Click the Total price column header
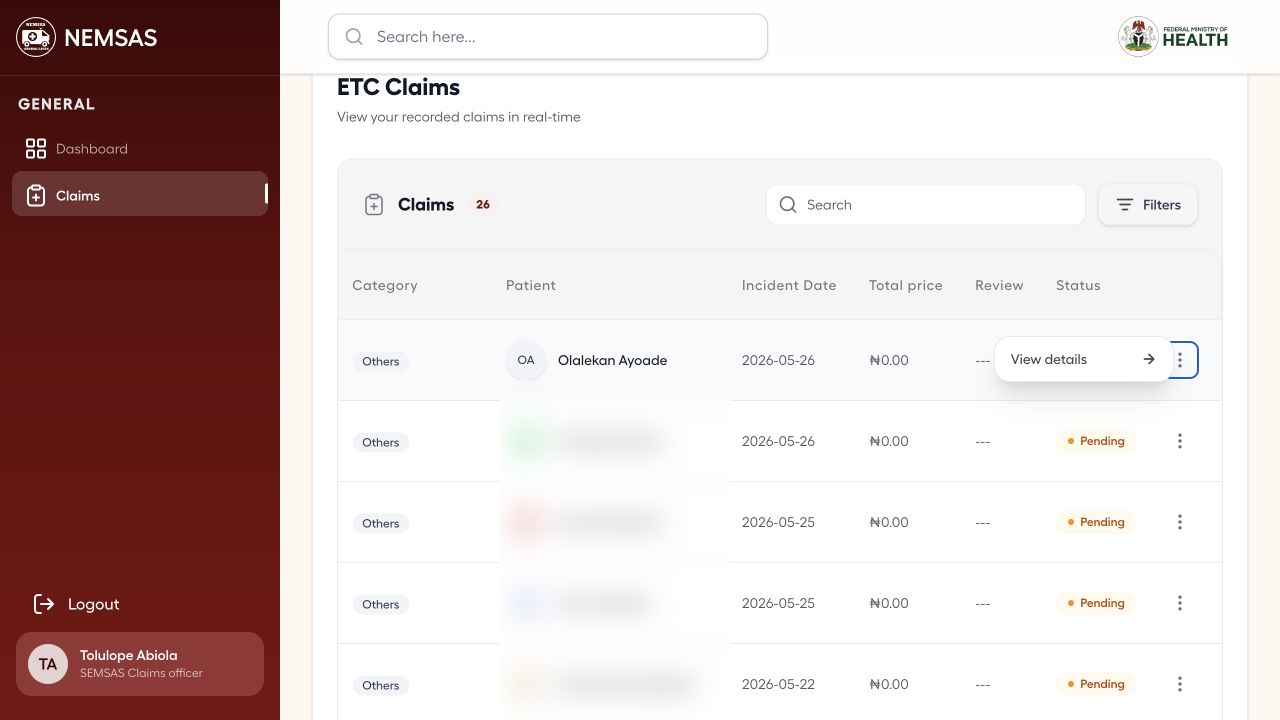The image size is (1280, 720). [x=906, y=285]
